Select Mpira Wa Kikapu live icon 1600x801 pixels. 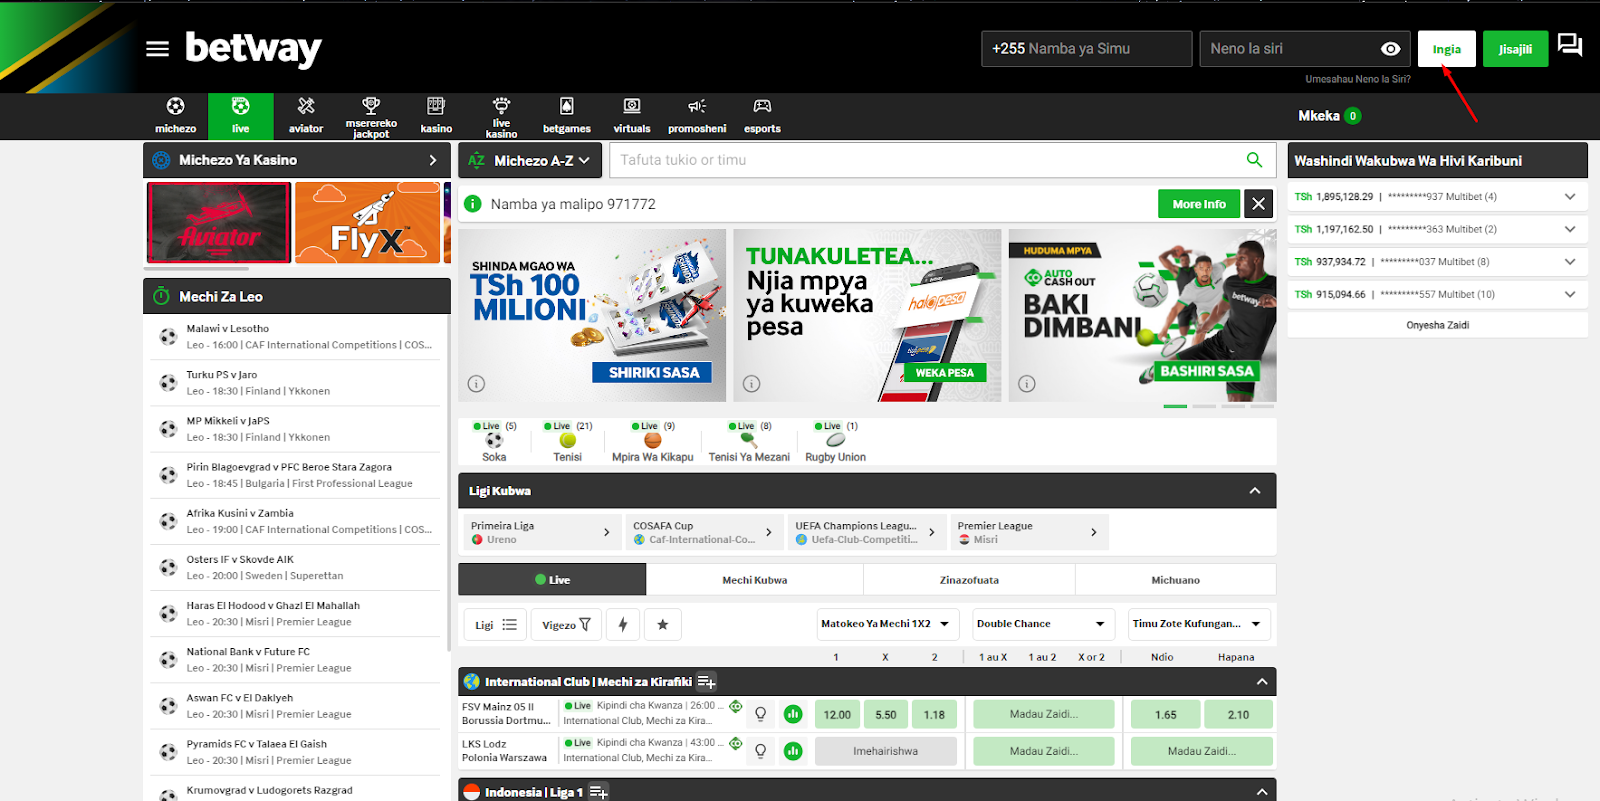652,441
